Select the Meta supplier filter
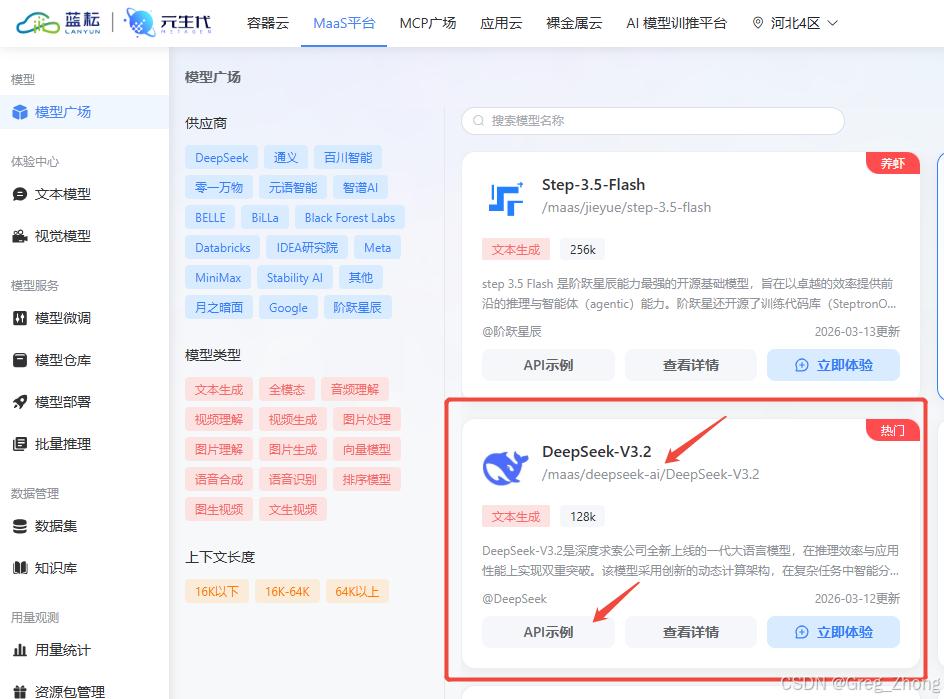Viewport: 944px width, 699px height. click(x=377, y=247)
